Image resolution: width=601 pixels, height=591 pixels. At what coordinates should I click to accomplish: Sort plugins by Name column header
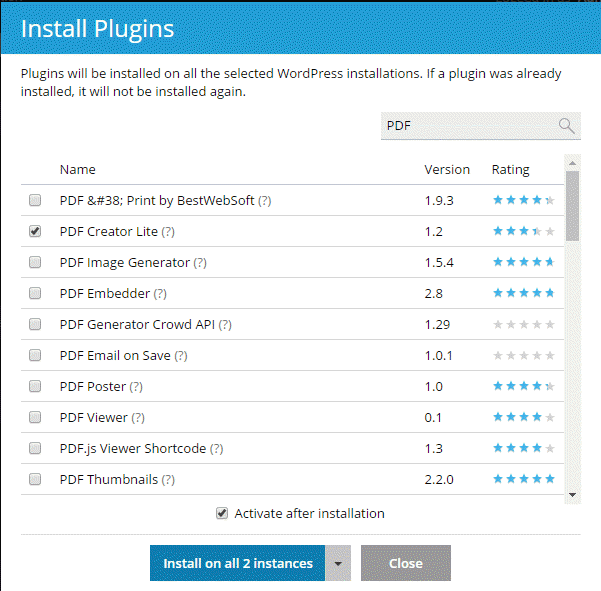[78, 169]
